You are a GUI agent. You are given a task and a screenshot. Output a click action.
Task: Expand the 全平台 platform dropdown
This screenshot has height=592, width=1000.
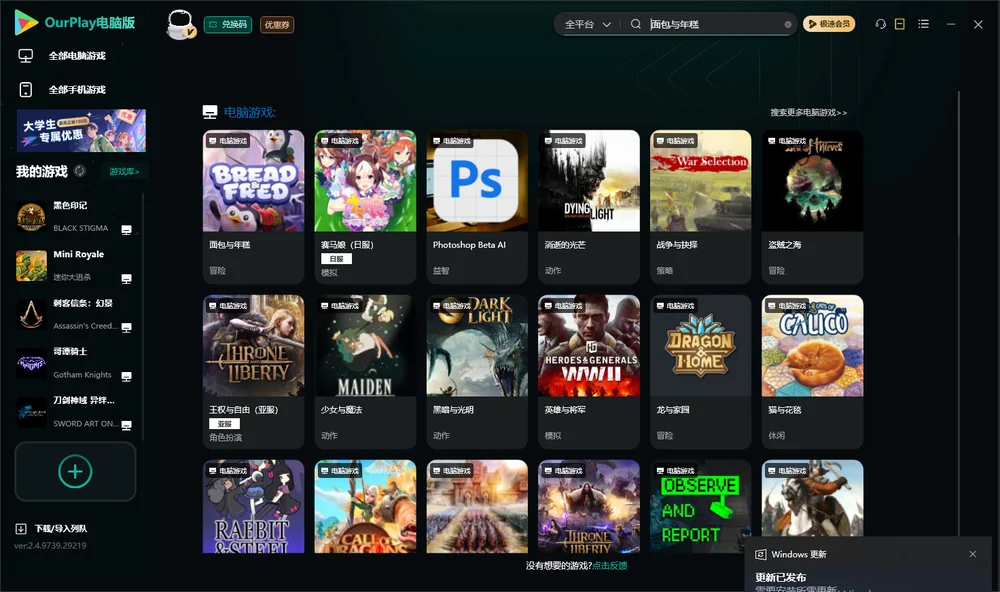coord(587,24)
